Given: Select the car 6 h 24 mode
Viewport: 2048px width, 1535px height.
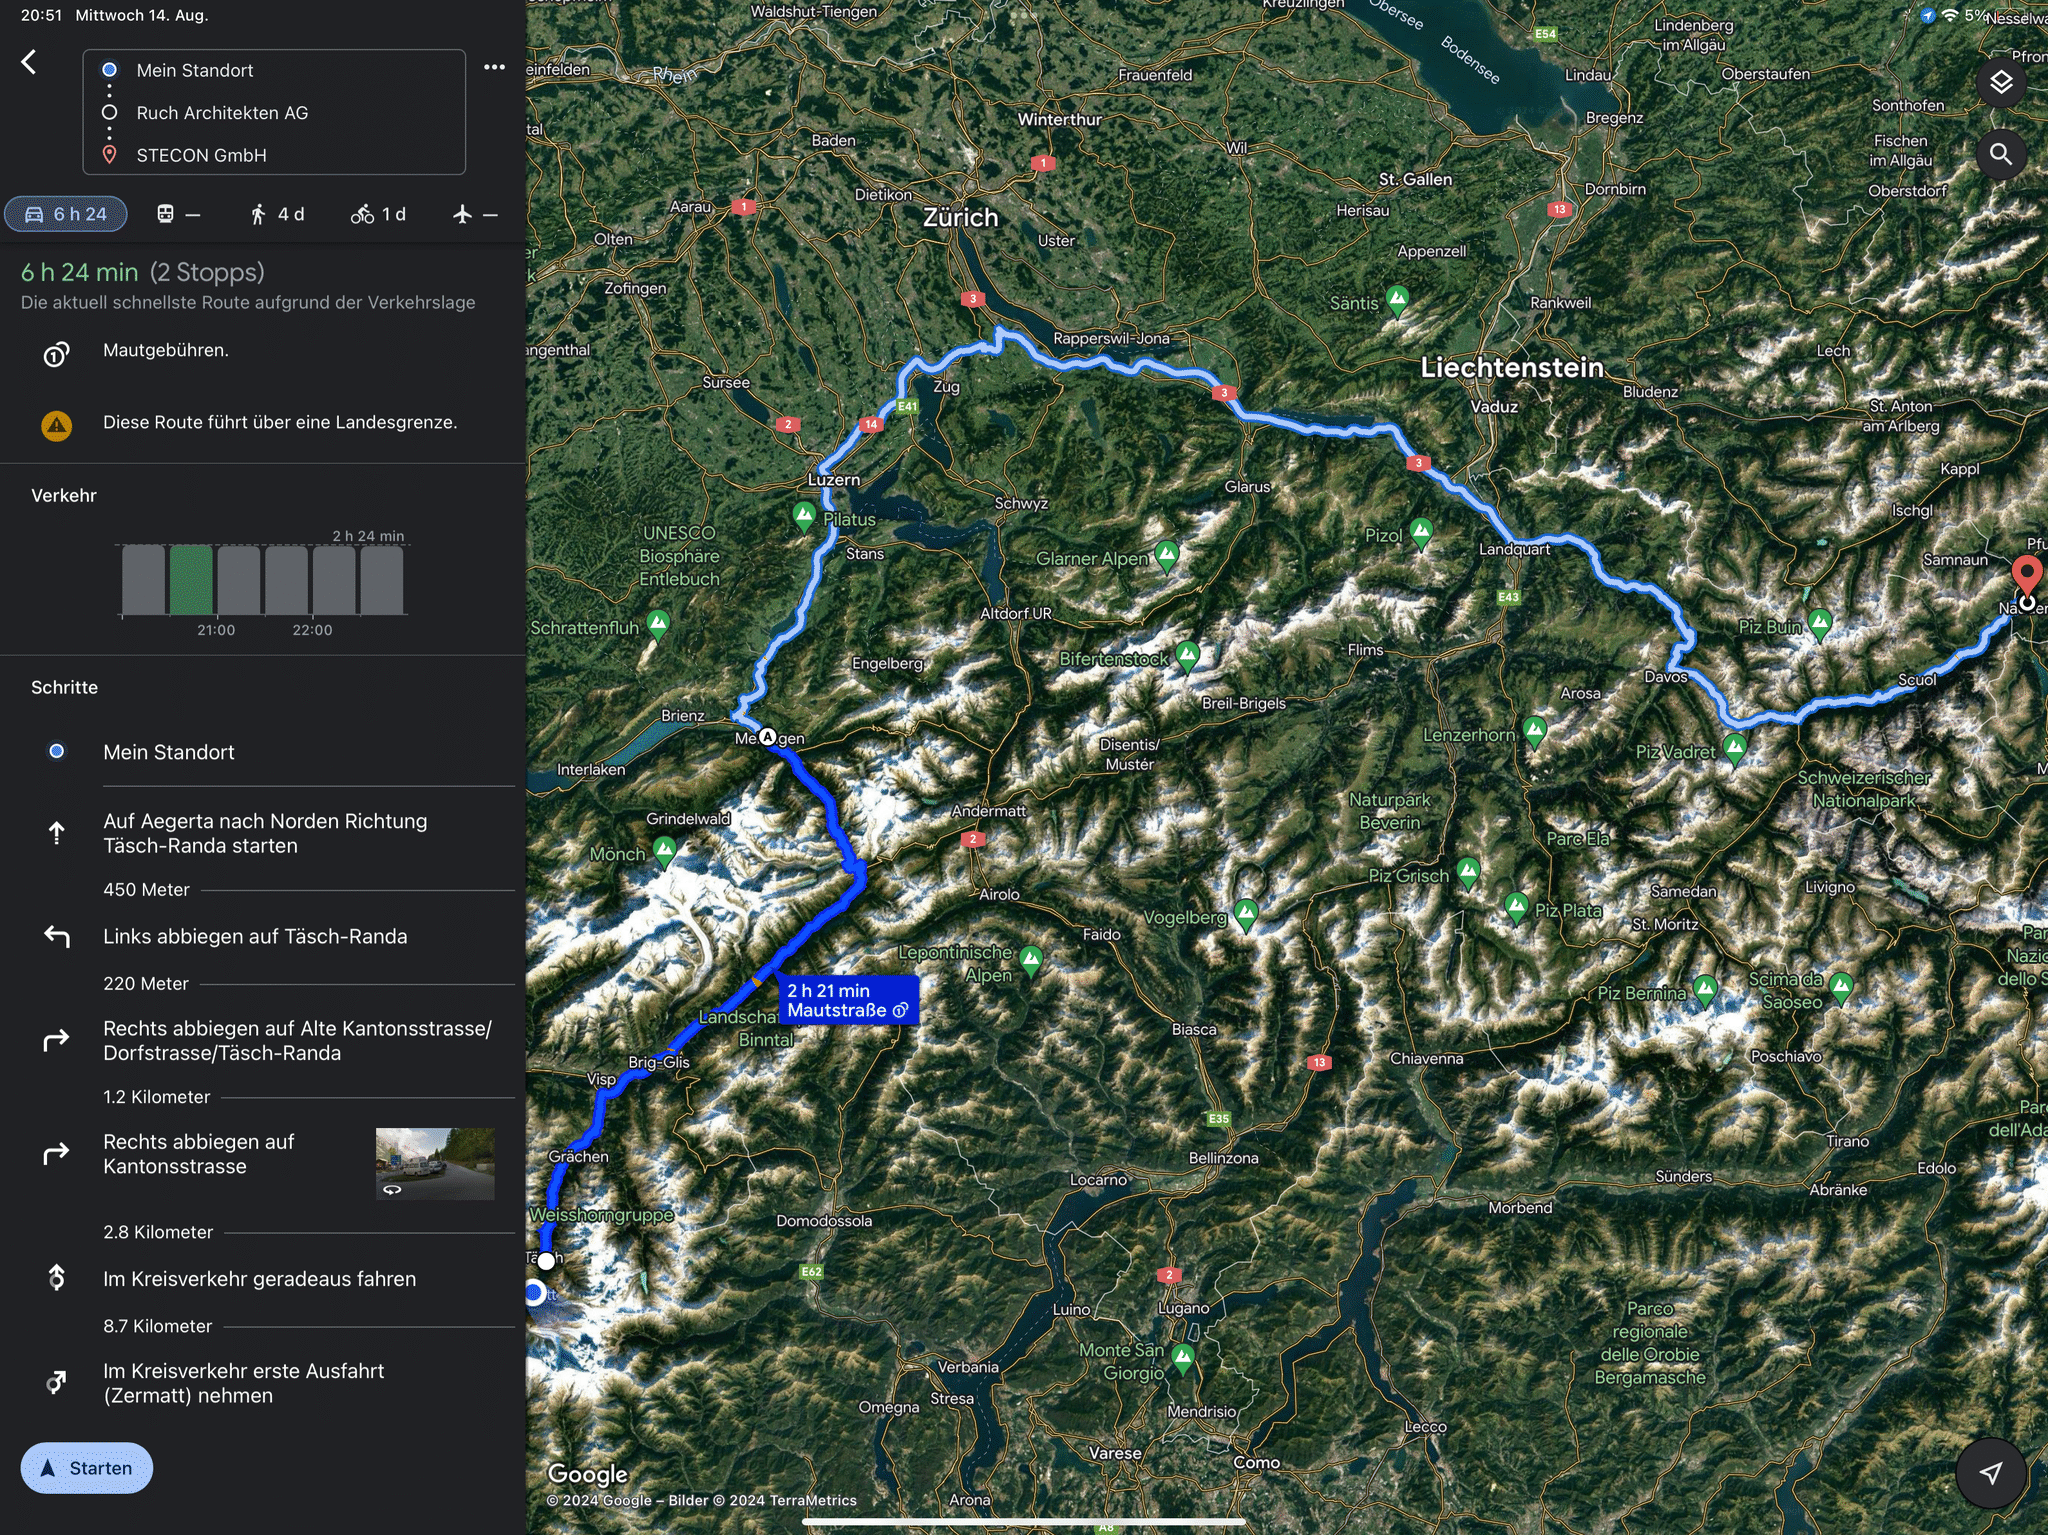Looking at the screenshot, I should point(66,214).
